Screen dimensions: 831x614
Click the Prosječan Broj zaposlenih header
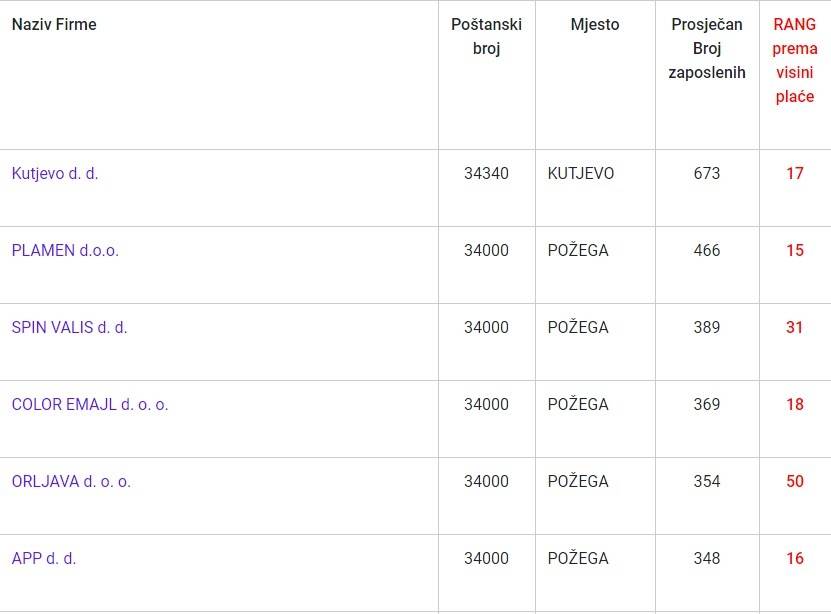click(x=707, y=48)
